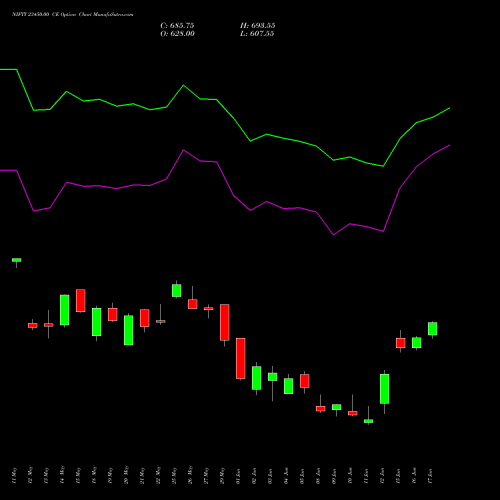Image resolution: width=500 pixels, height=500 pixels.
Task: Click the red candle for 05 Jun
Action: [x=305, y=381]
